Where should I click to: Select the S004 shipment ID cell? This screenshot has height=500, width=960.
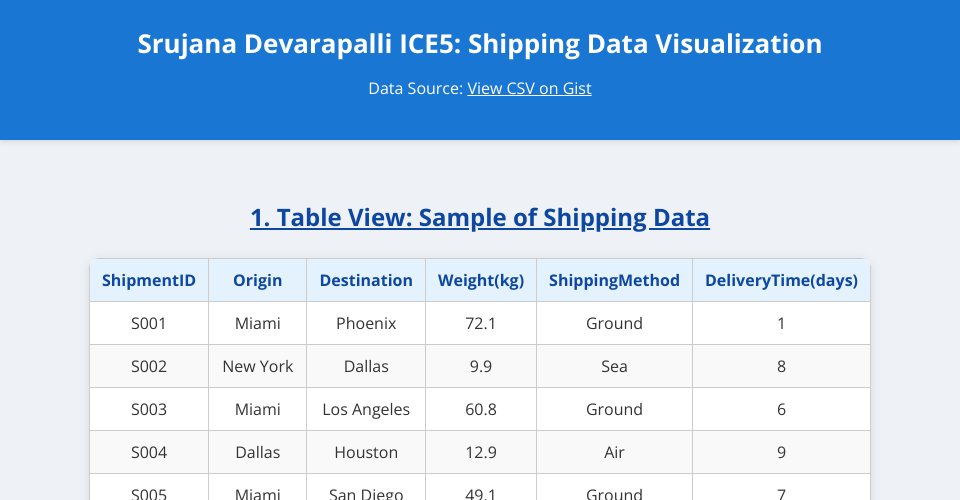[x=149, y=452]
